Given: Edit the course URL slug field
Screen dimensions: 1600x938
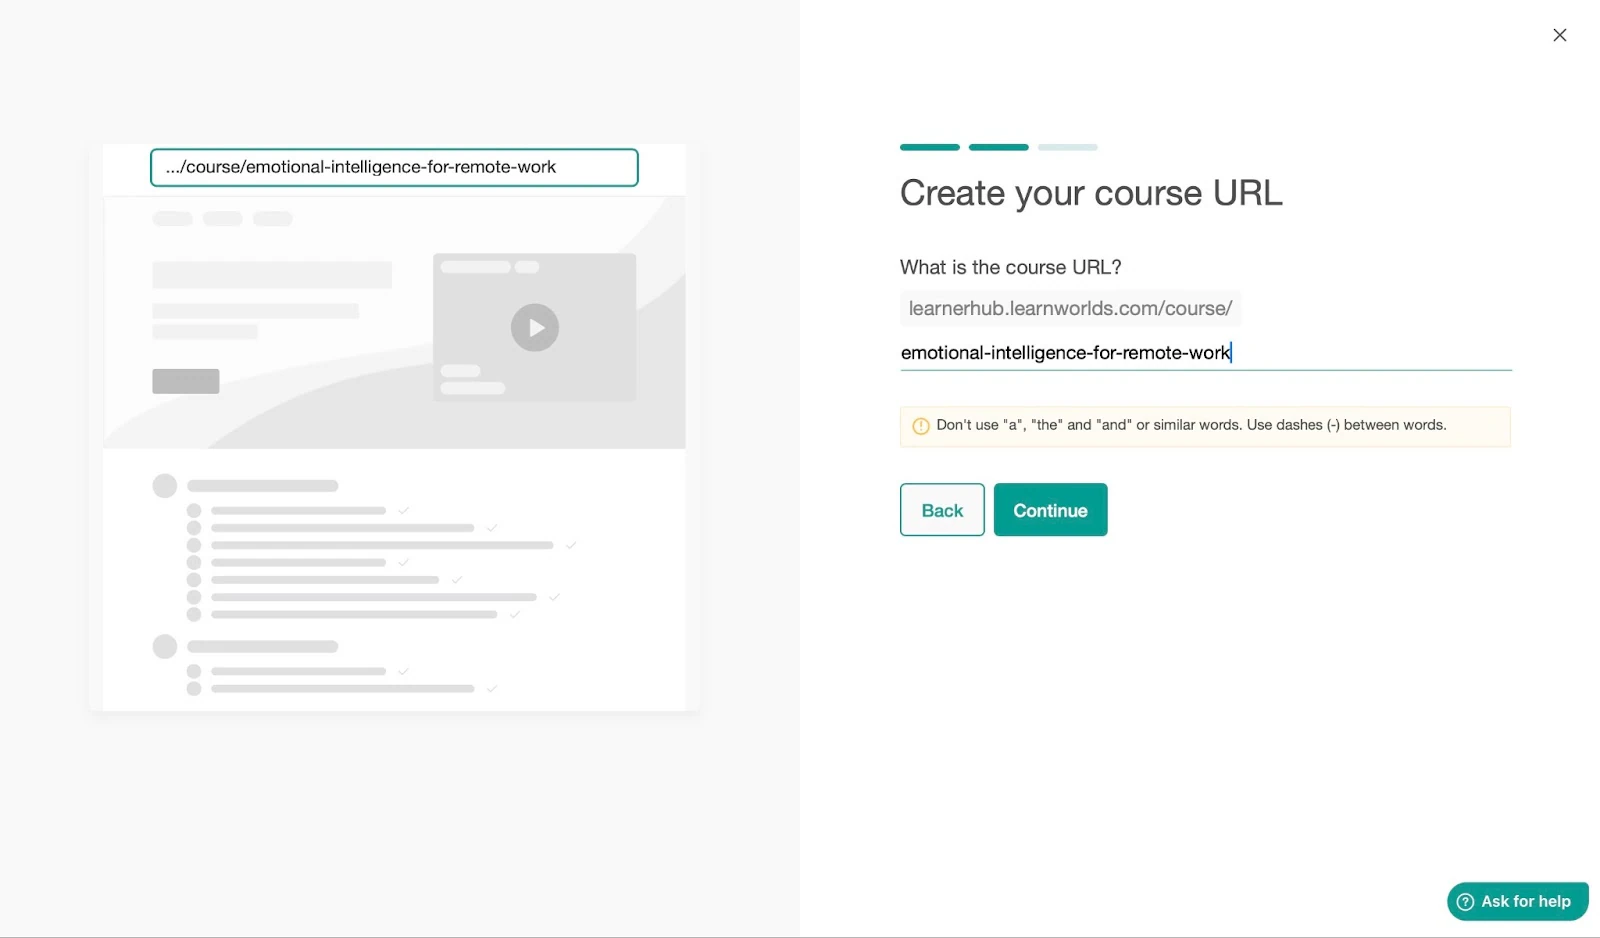Looking at the screenshot, I should pos(1205,352).
